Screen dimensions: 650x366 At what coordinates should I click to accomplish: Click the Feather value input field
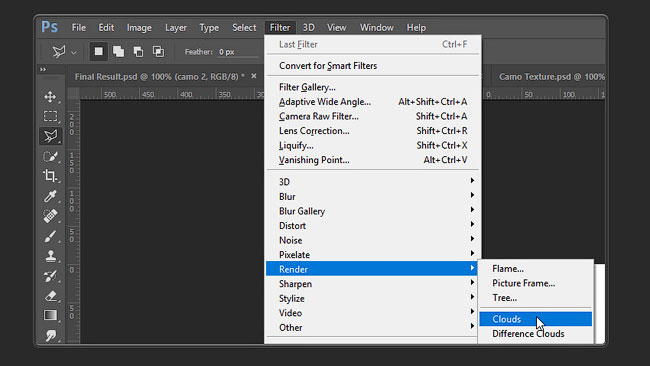pos(237,52)
